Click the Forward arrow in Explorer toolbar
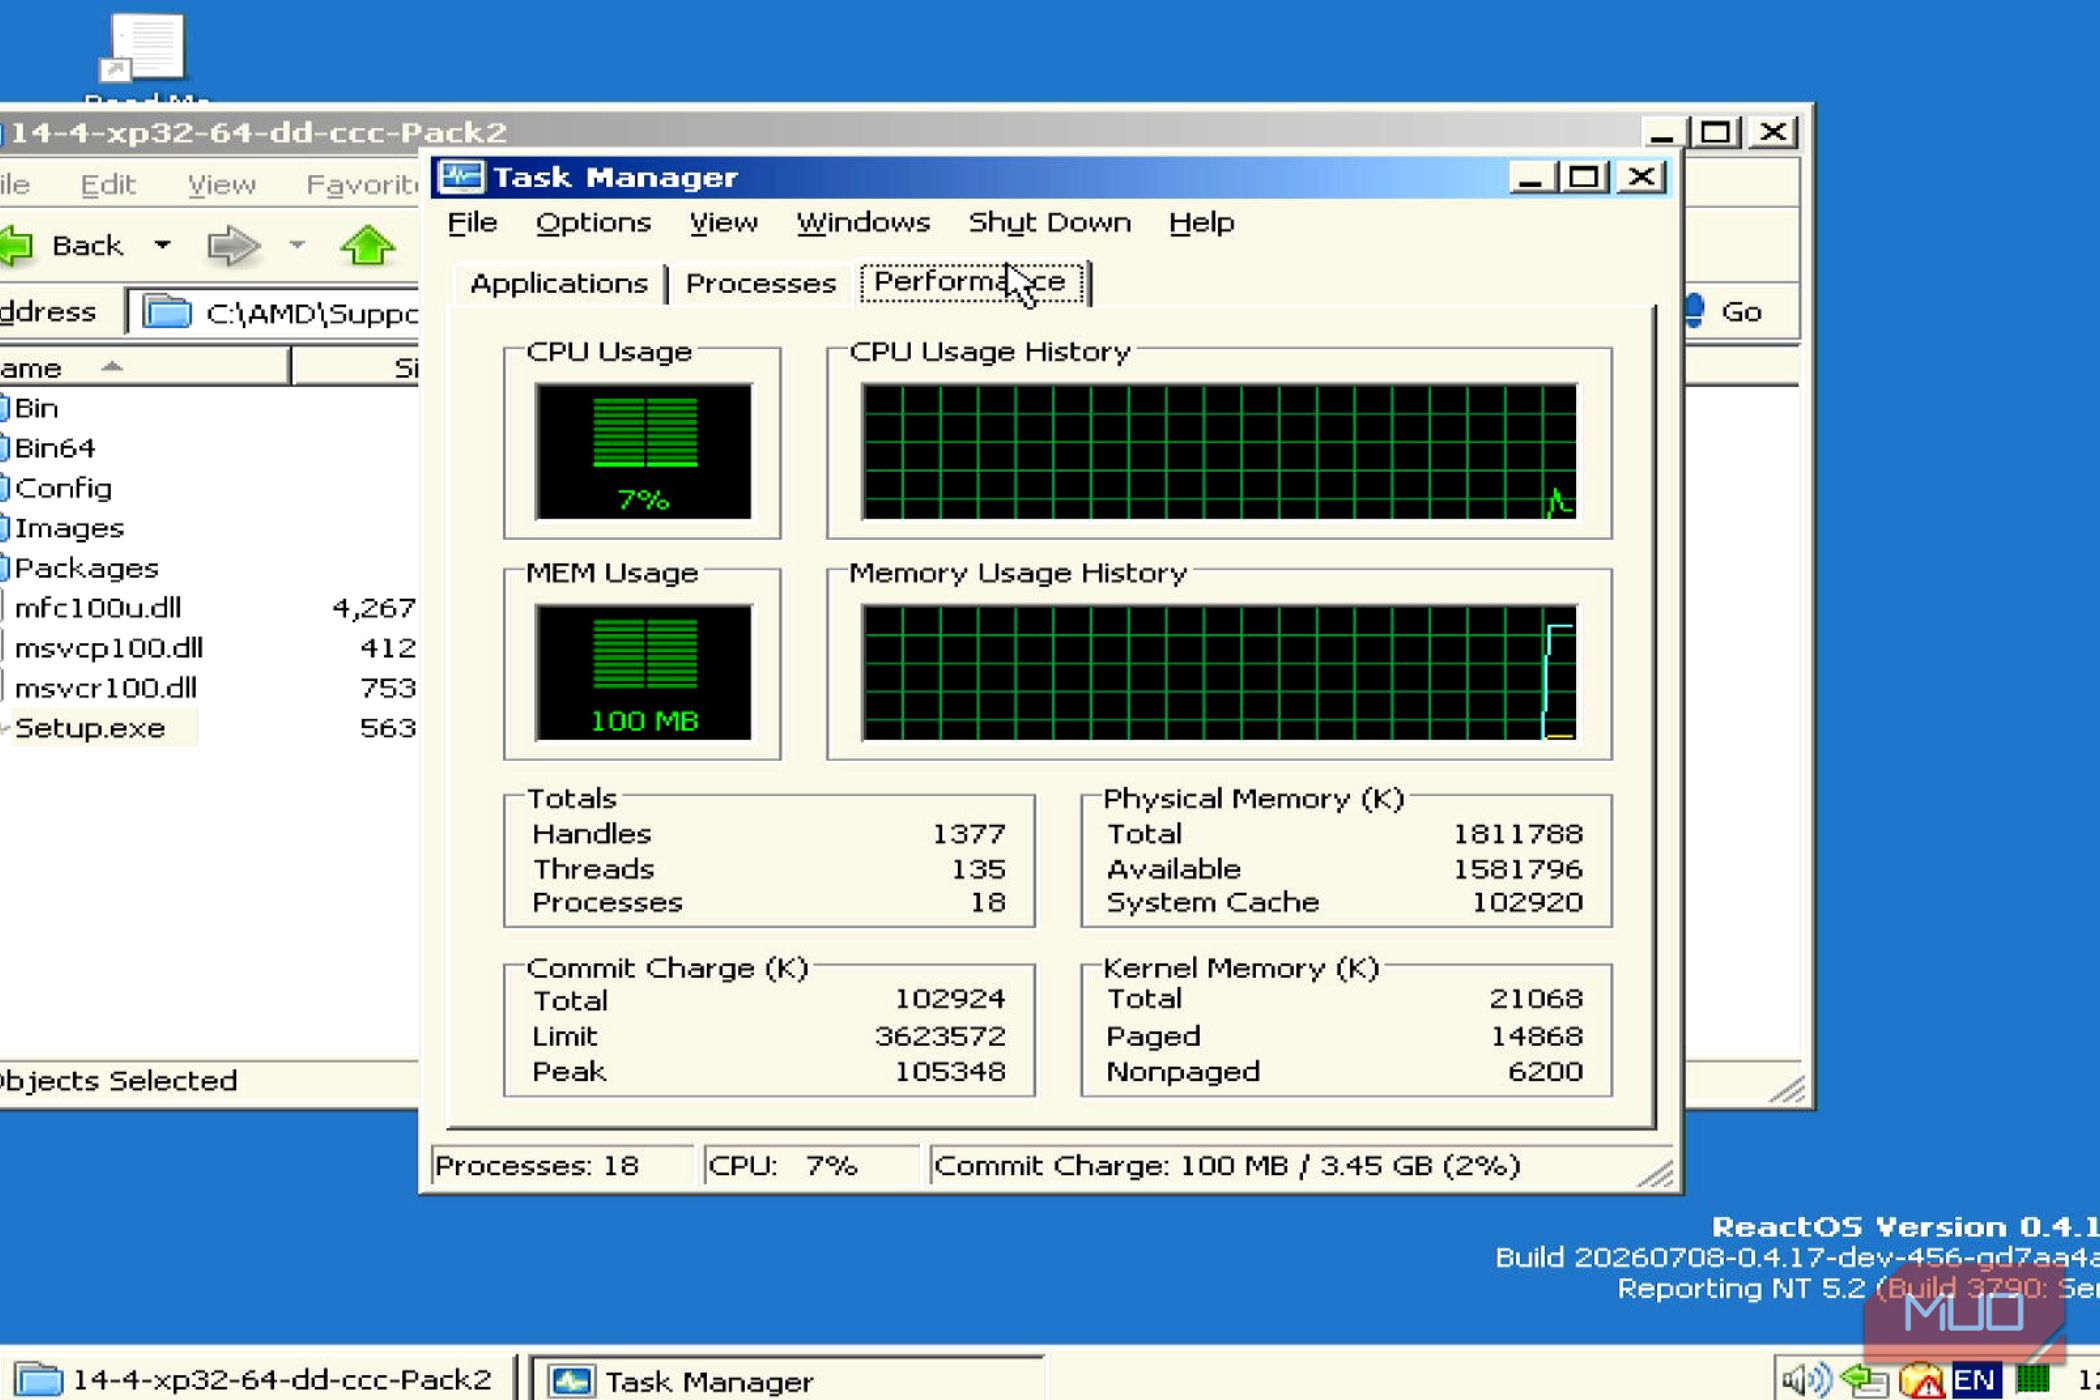This screenshot has width=2100, height=1400. [233, 246]
